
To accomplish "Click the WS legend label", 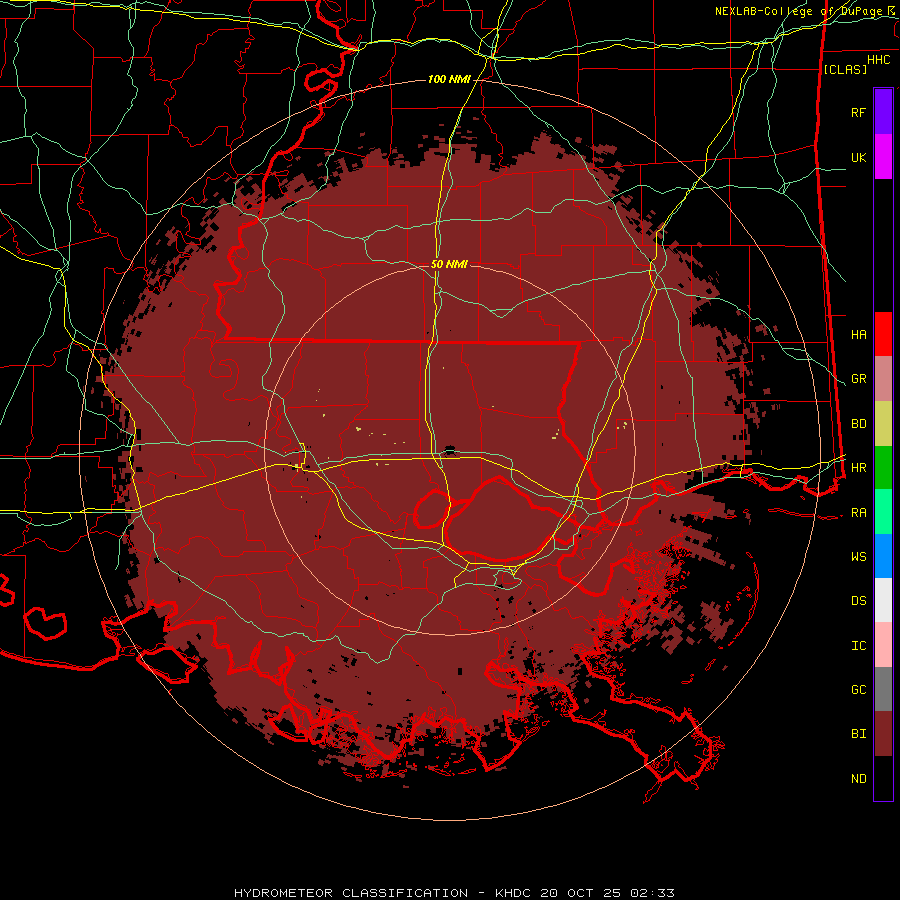I will (858, 557).
